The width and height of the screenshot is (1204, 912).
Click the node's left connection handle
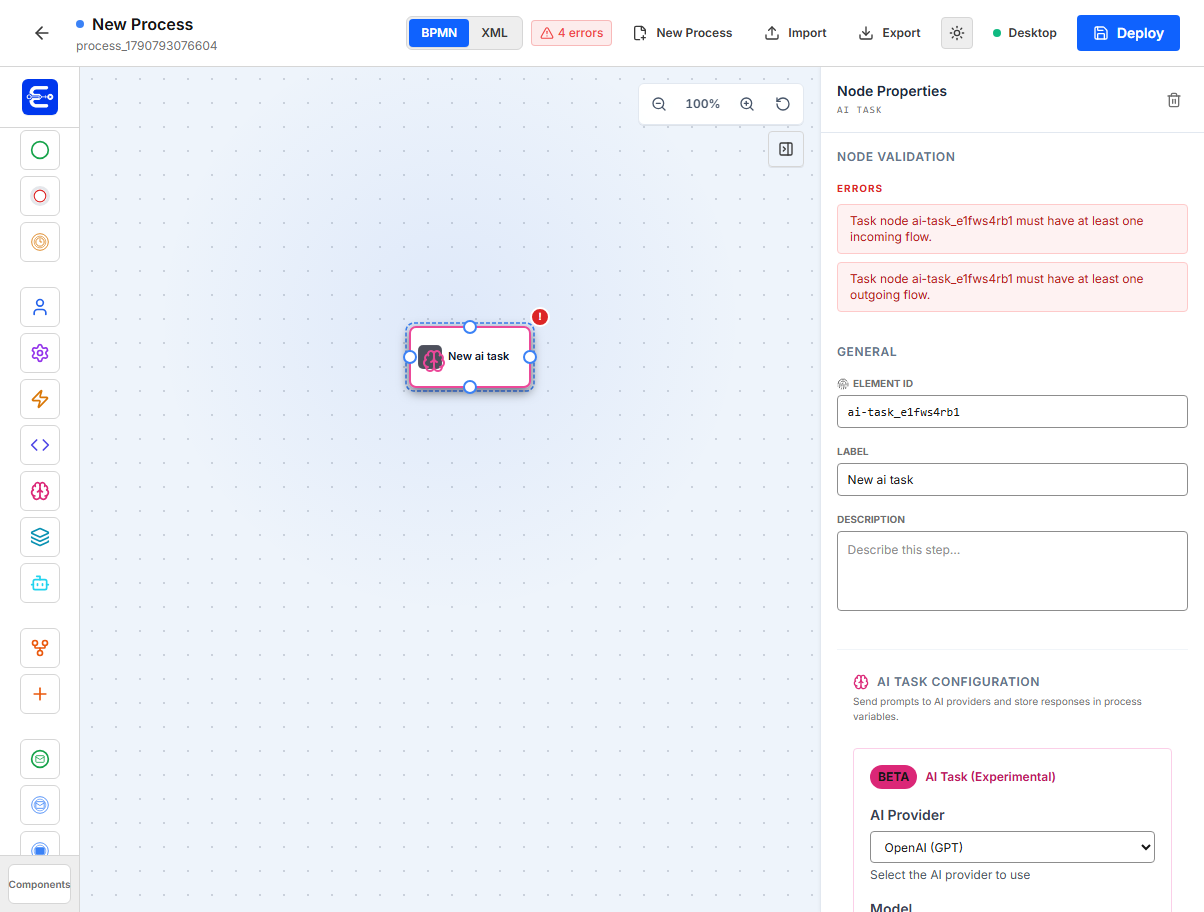click(x=409, y=357)
